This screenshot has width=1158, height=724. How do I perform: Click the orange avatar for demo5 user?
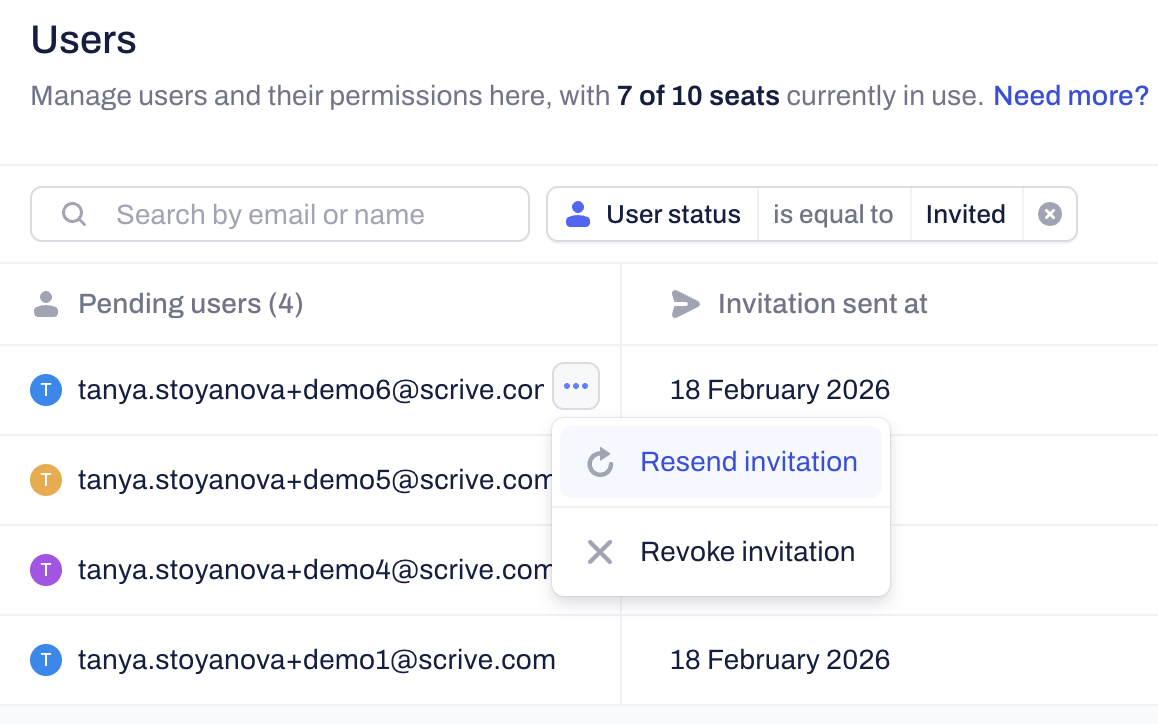(46, 480)
